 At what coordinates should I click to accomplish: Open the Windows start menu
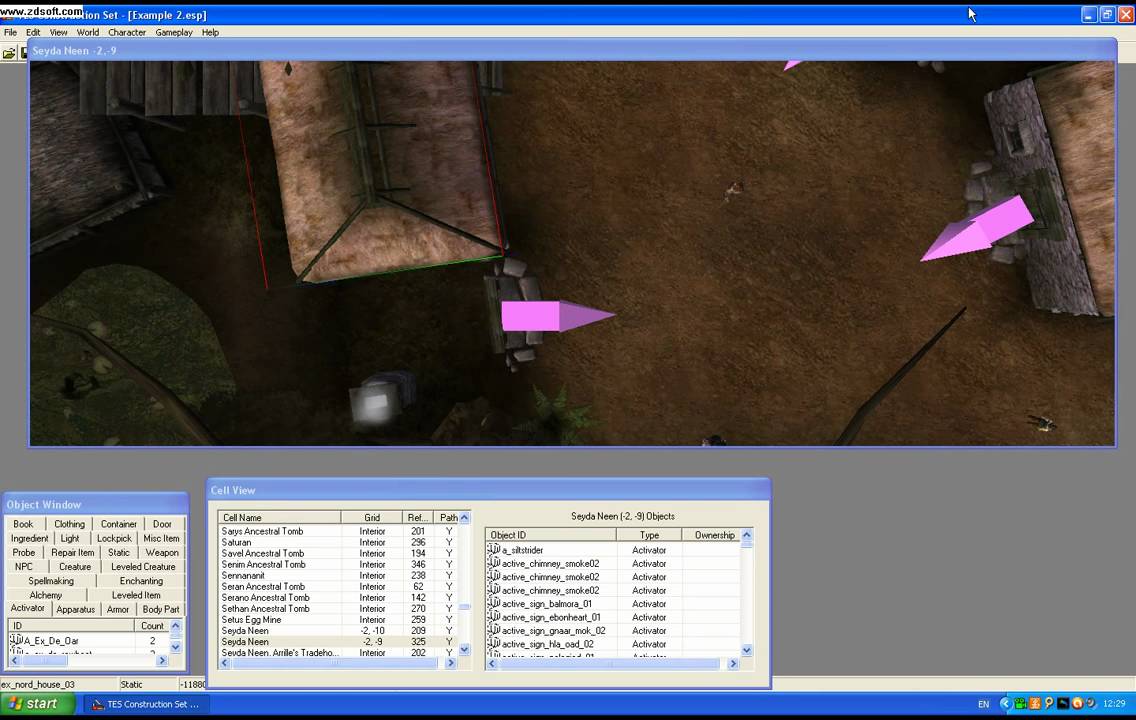(x=37, y=703)
